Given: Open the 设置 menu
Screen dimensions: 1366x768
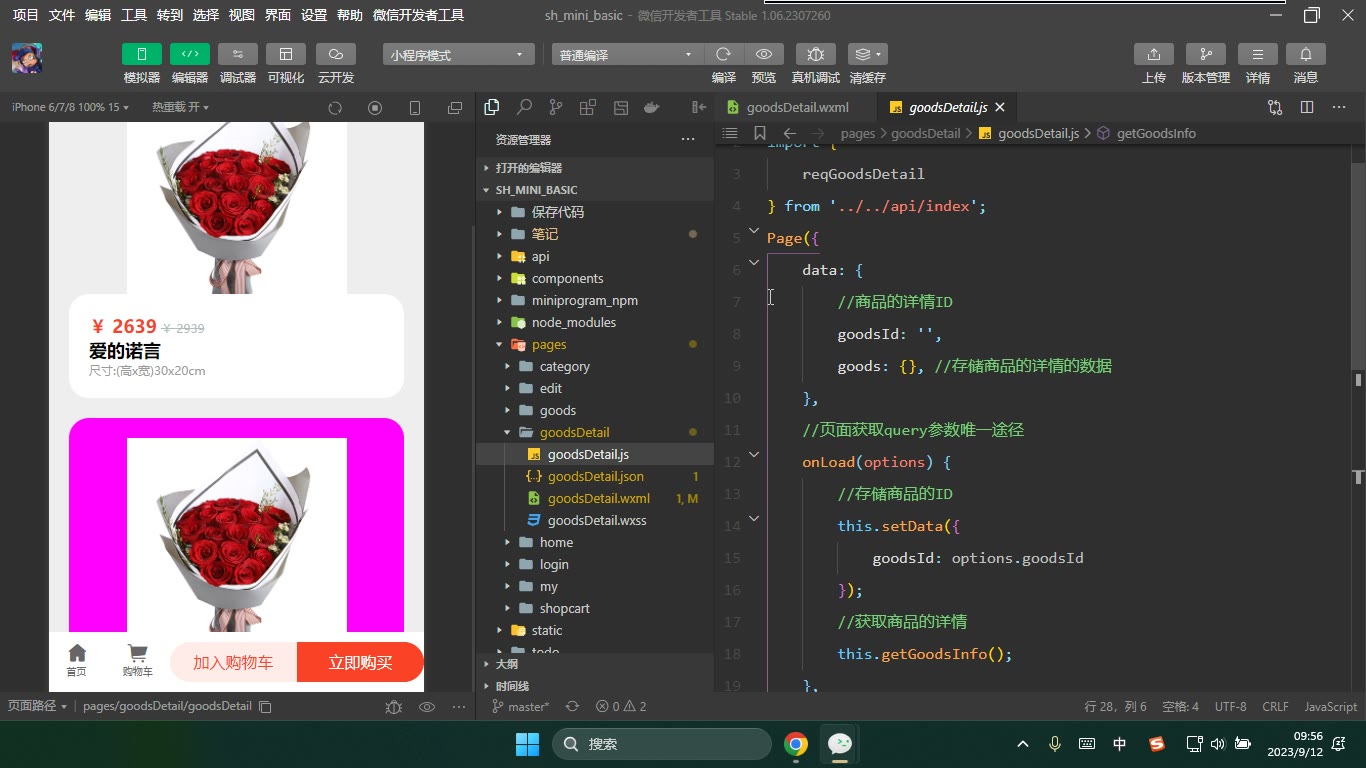Looking at the screenshot, I should click(314, 15).
